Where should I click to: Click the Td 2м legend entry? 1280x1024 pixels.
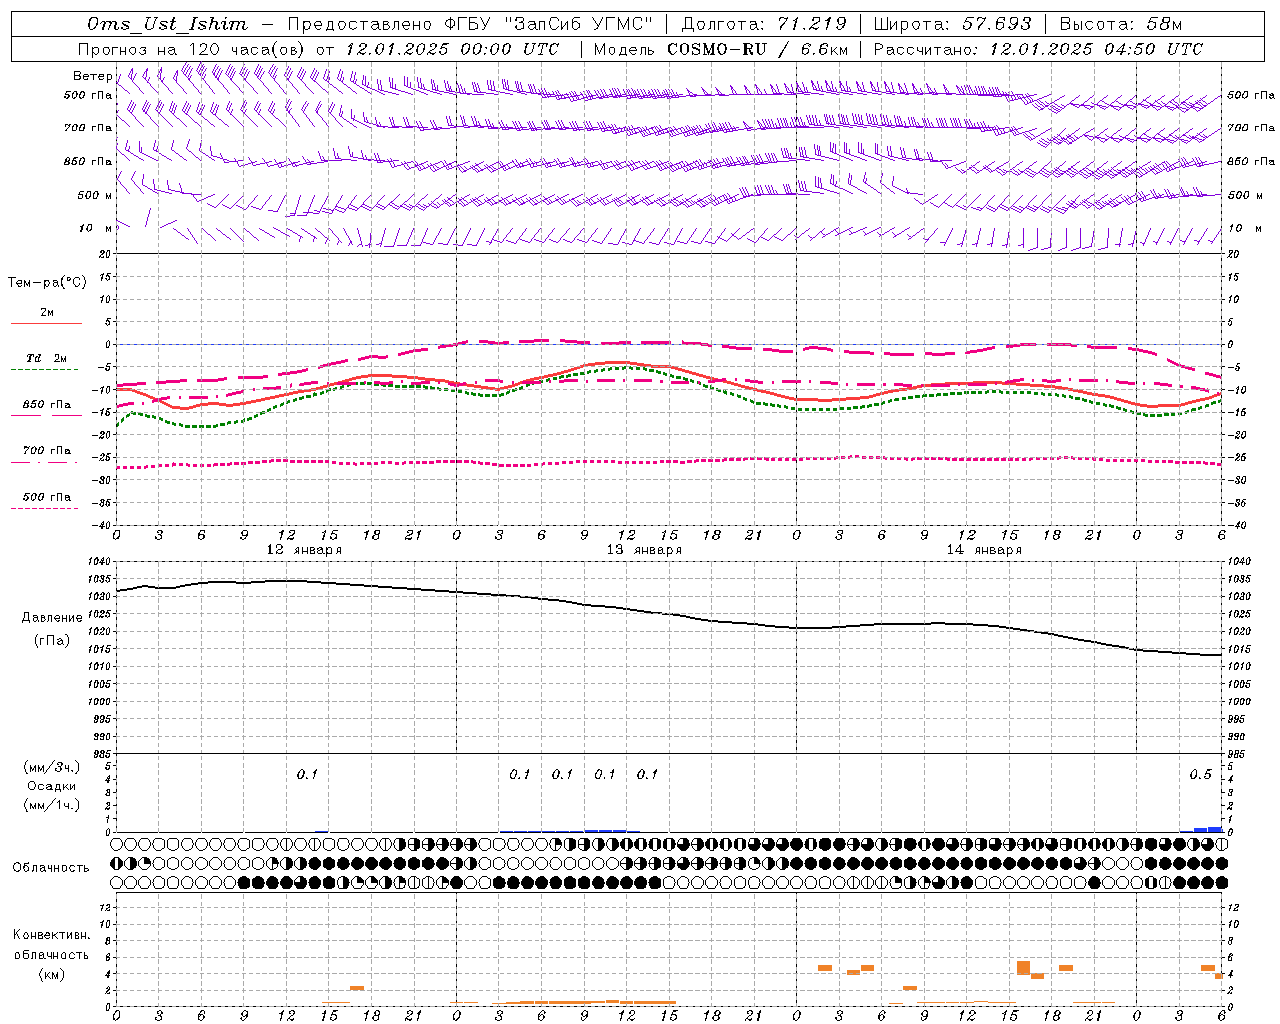(46, 358)
